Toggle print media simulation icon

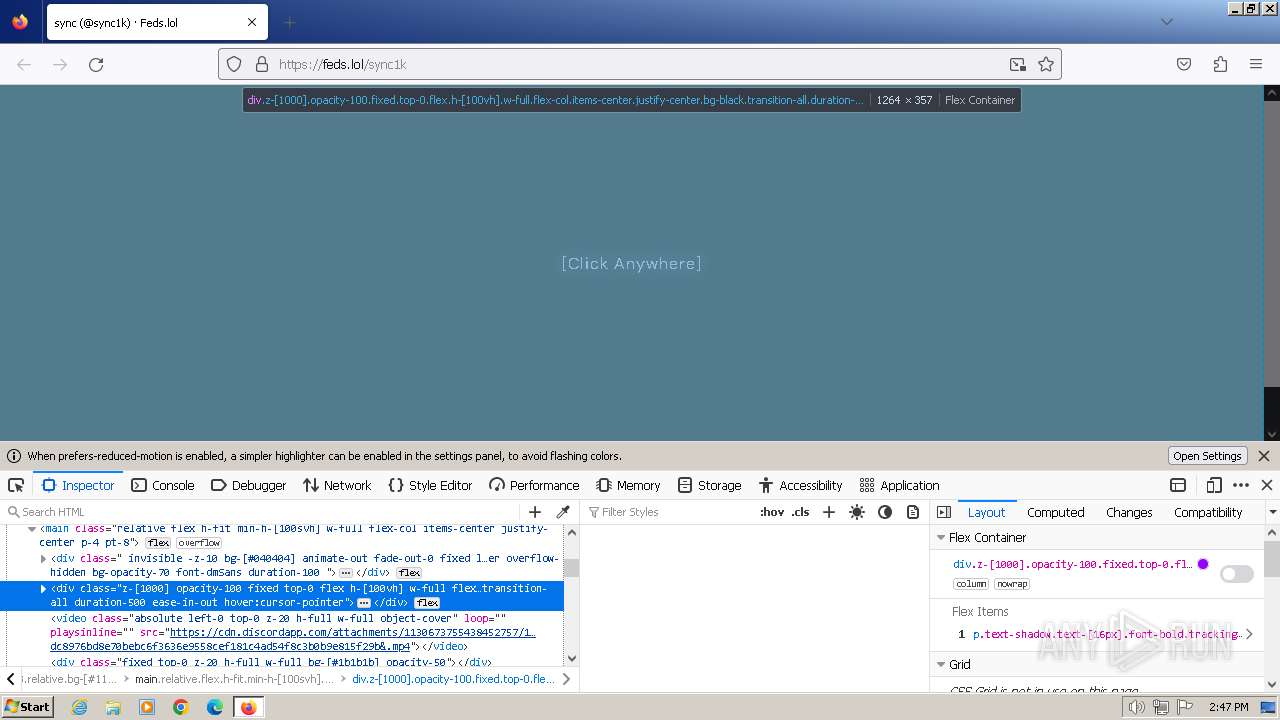click(x=913, y=512)
